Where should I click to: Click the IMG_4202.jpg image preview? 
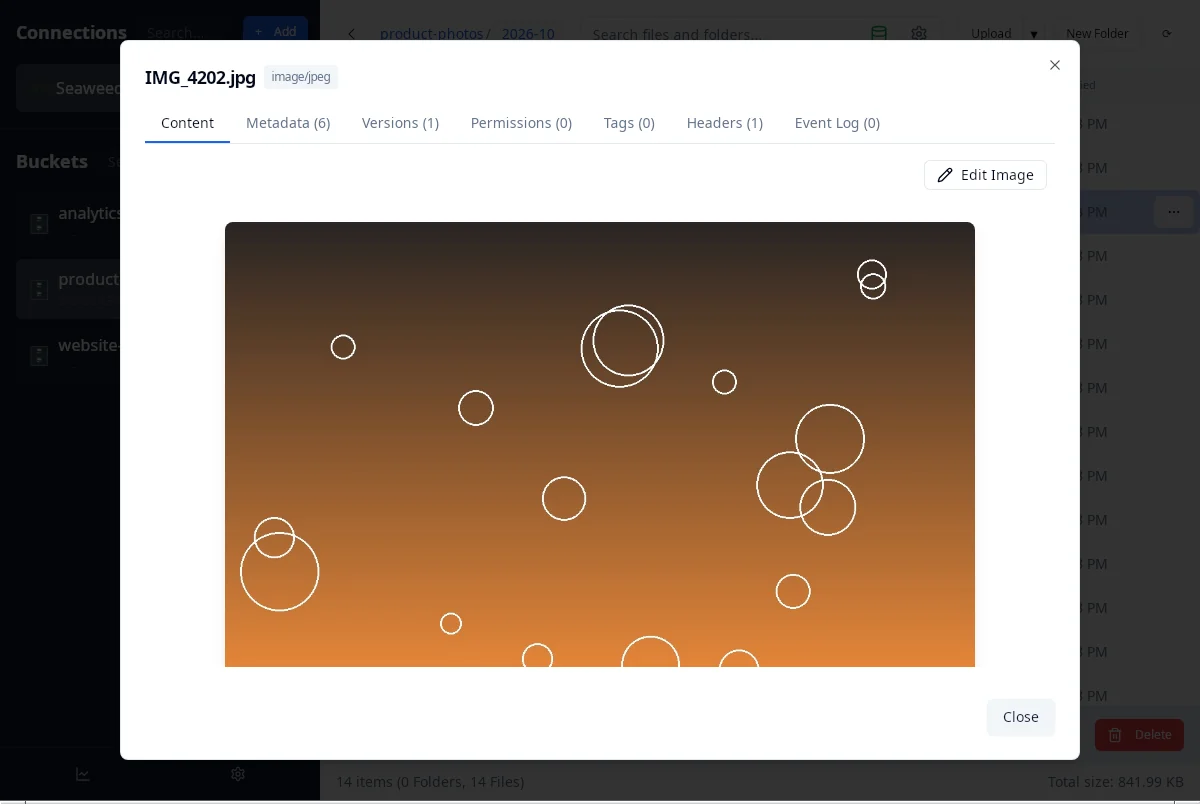click(600, 444)
